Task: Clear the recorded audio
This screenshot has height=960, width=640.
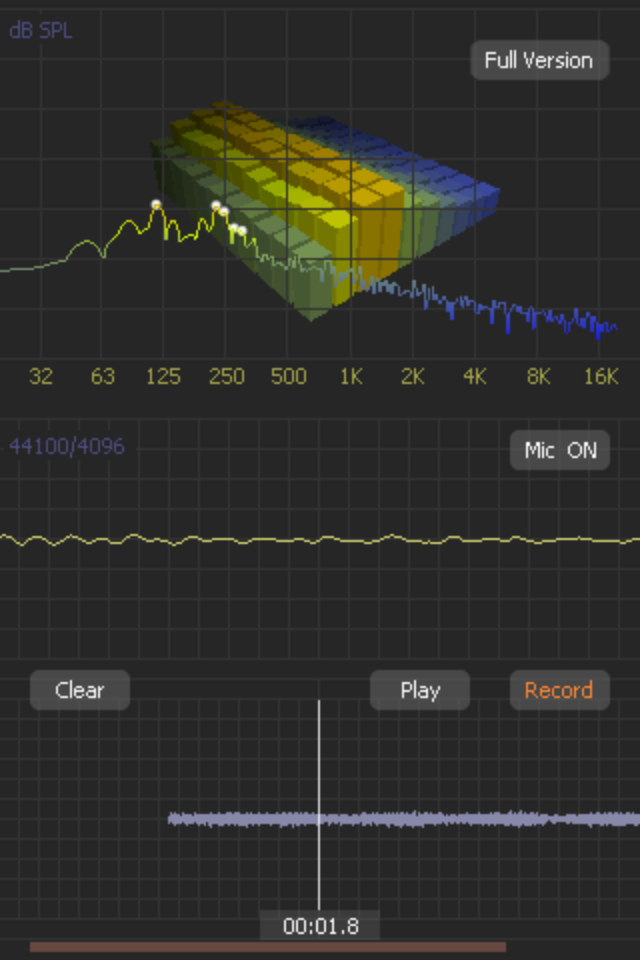Action: click(80, 690)
